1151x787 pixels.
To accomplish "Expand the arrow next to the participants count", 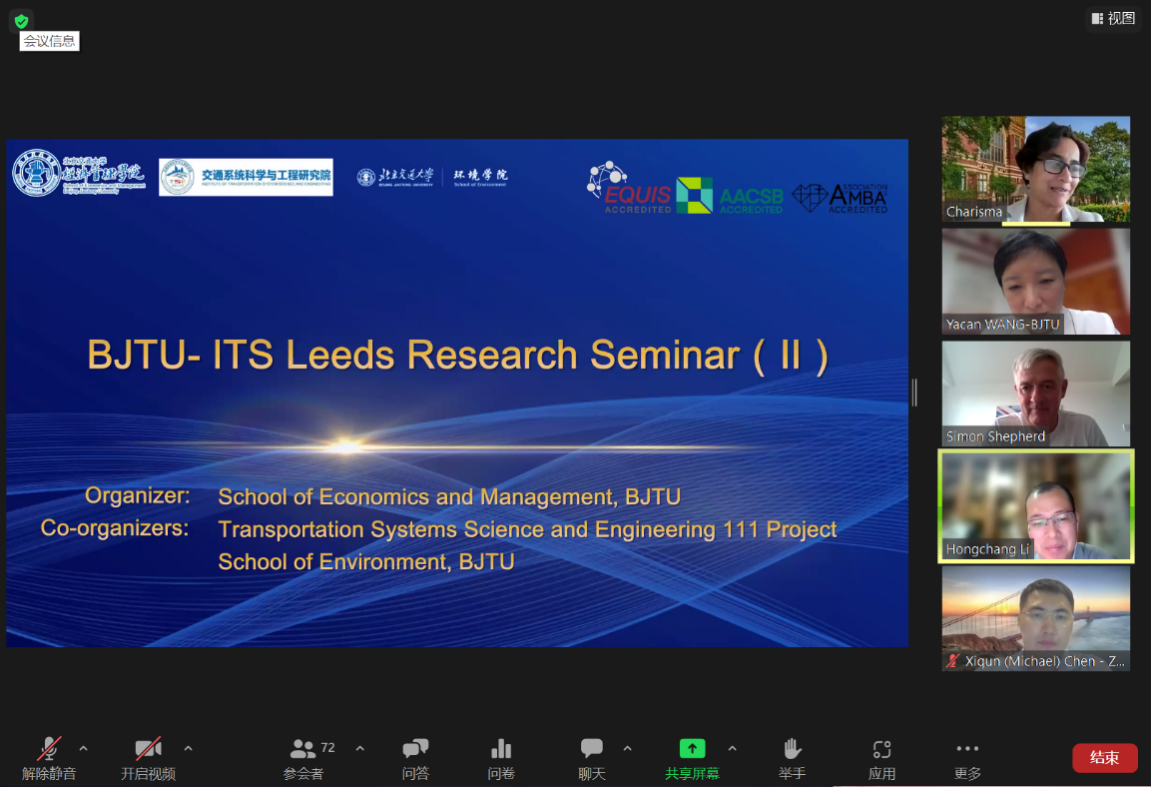I will 360,748.
